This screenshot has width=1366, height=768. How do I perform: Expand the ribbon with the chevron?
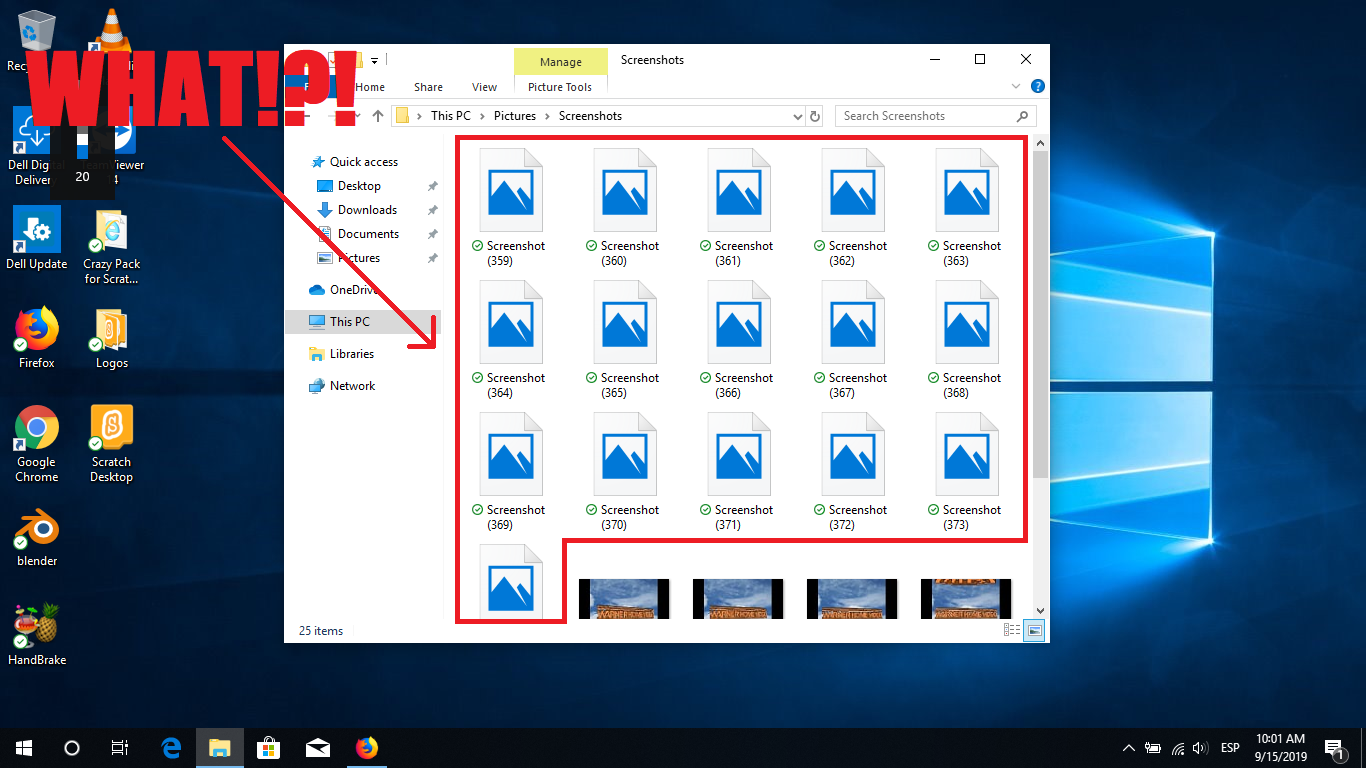pos(1017,87)
